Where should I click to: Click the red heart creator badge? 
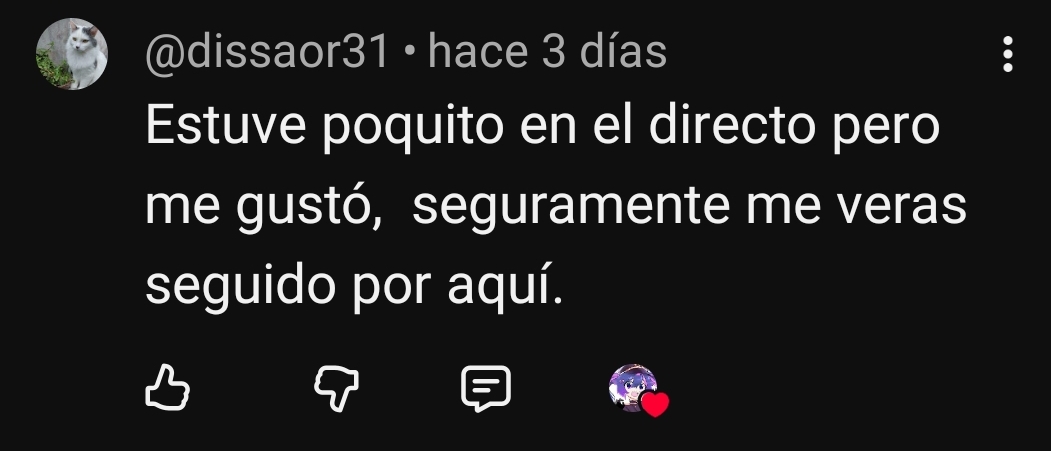[655, 404]
